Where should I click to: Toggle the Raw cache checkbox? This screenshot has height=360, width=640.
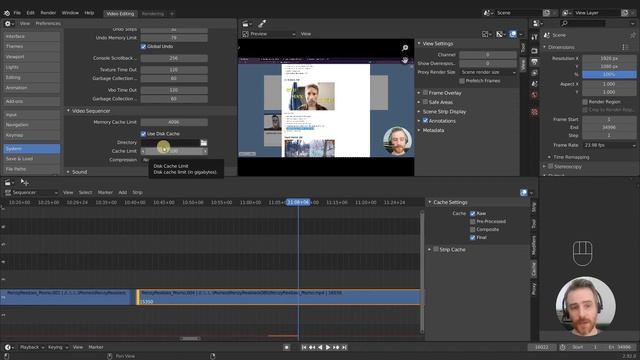click(473, 213)
